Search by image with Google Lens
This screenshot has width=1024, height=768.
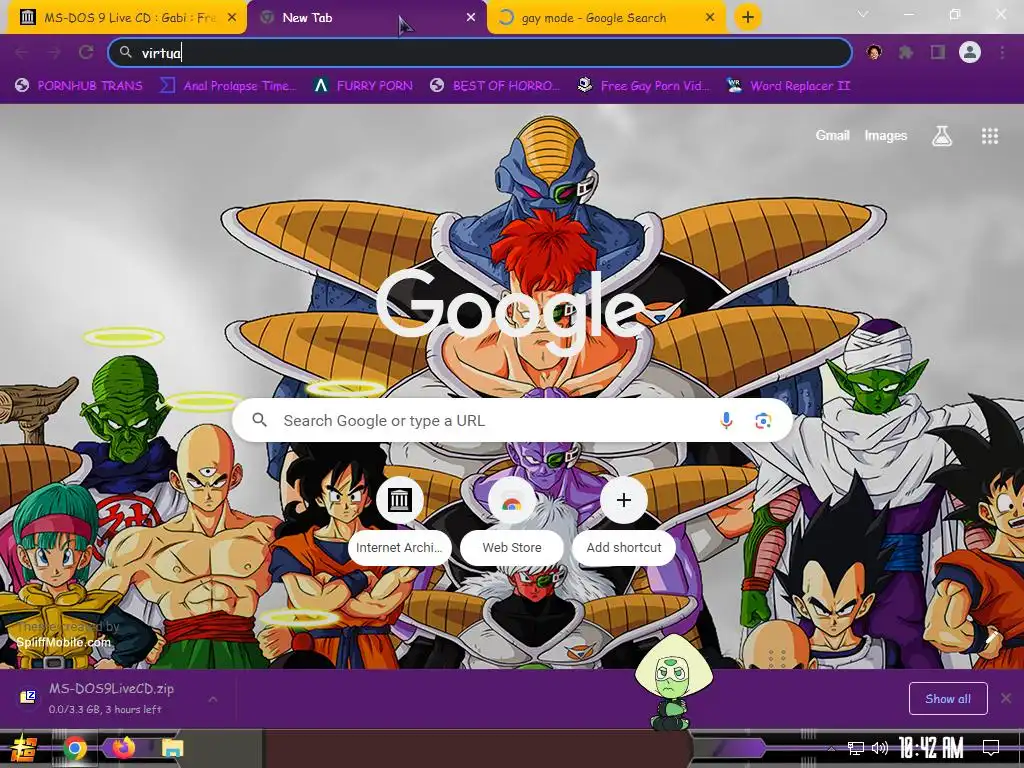pos(763,421)
